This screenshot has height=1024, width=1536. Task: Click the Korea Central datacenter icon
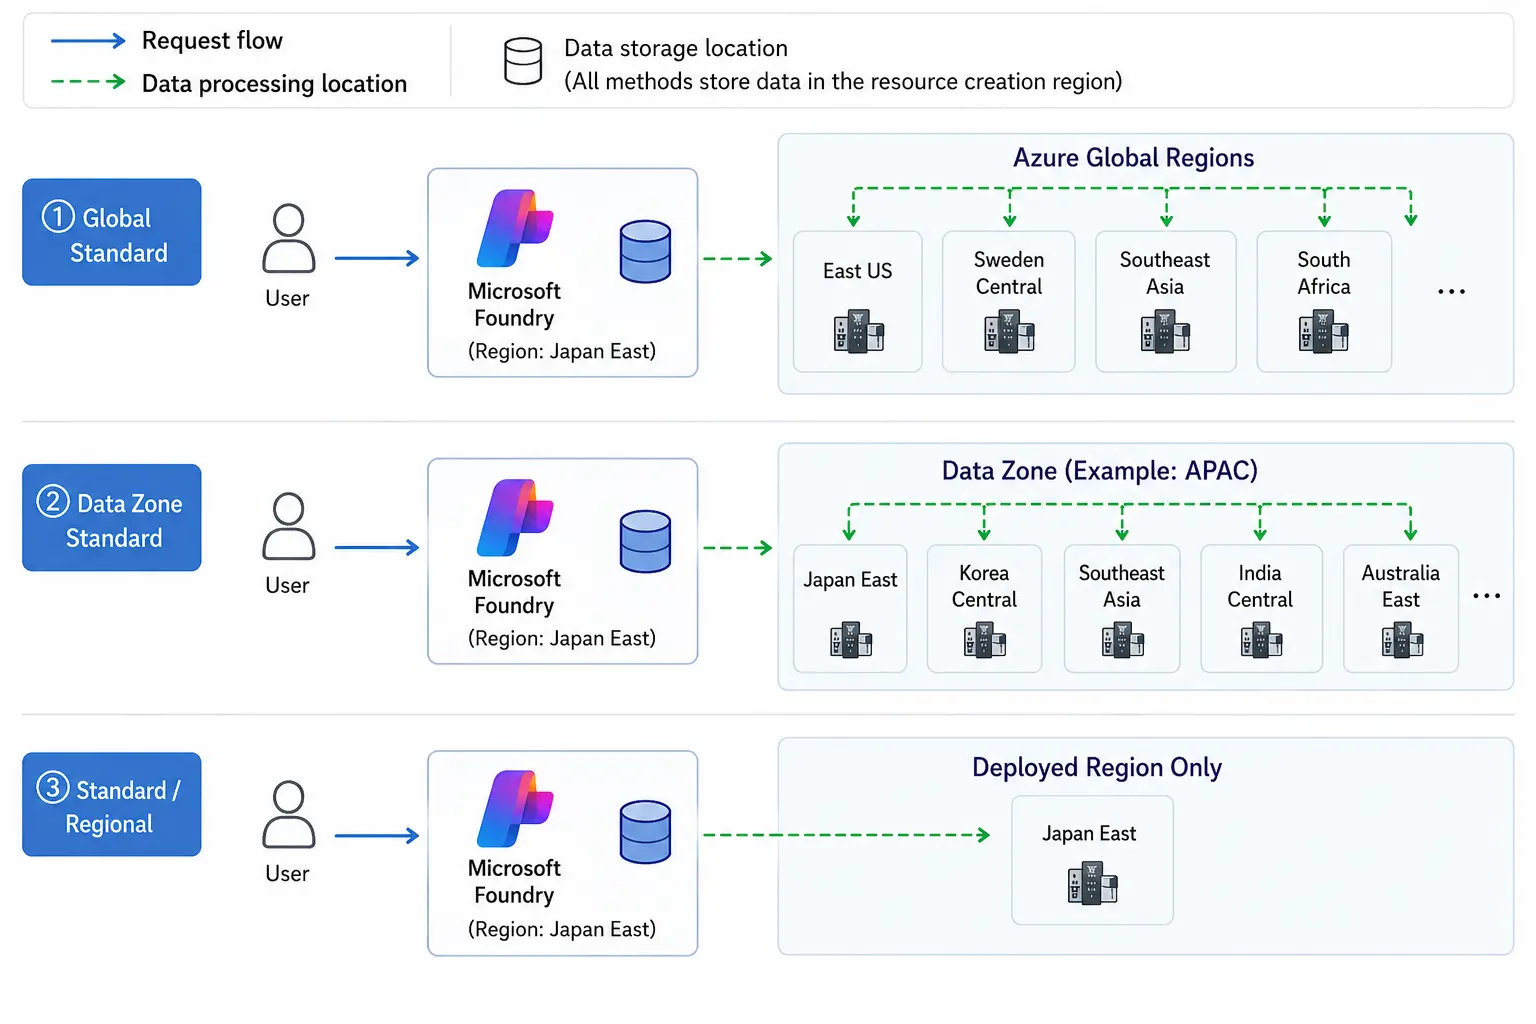[x=985, y=640]
